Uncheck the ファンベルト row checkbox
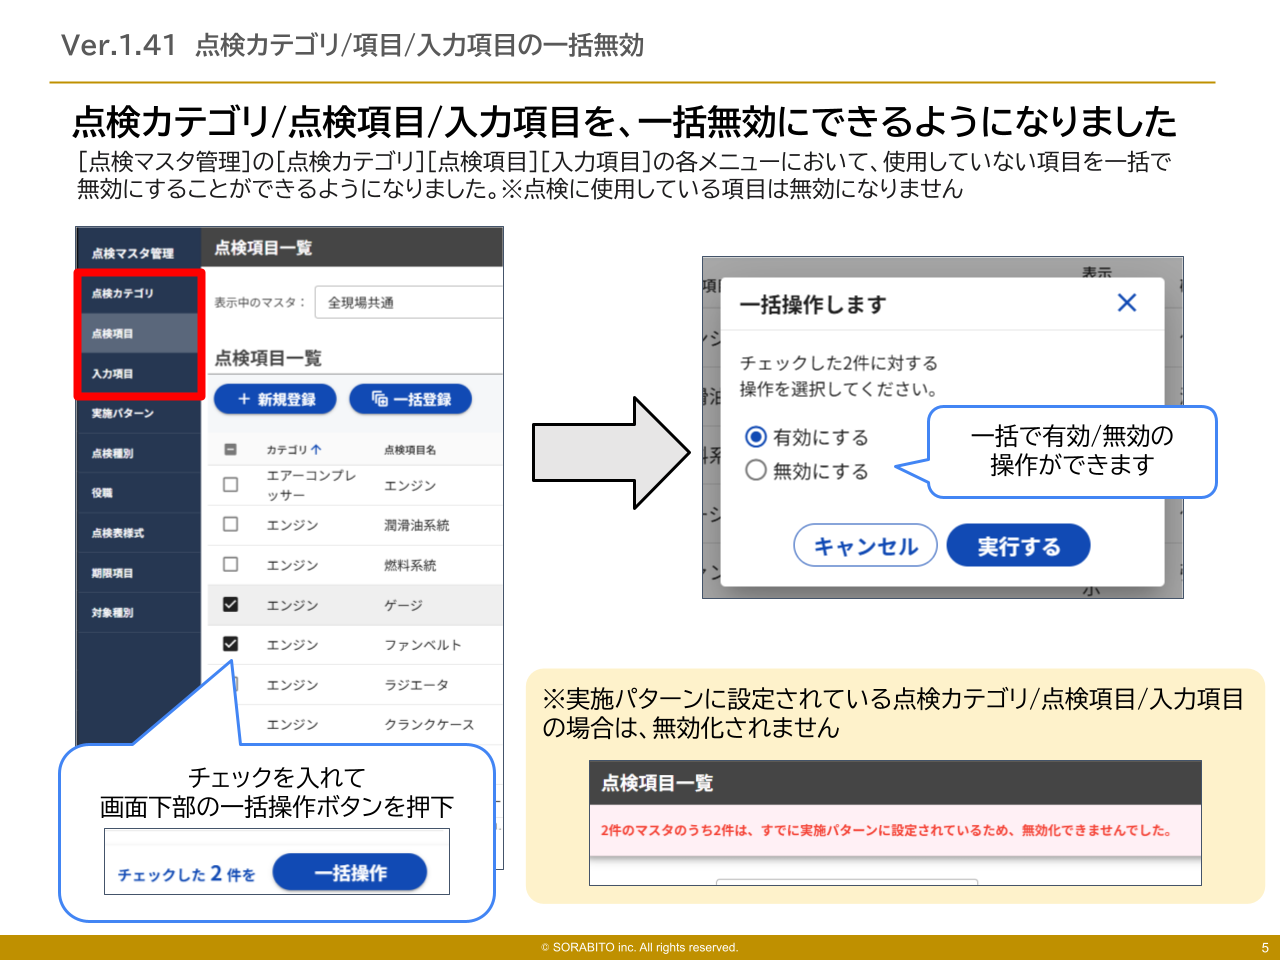This screenshot has height=960, width=1280. 230,644
